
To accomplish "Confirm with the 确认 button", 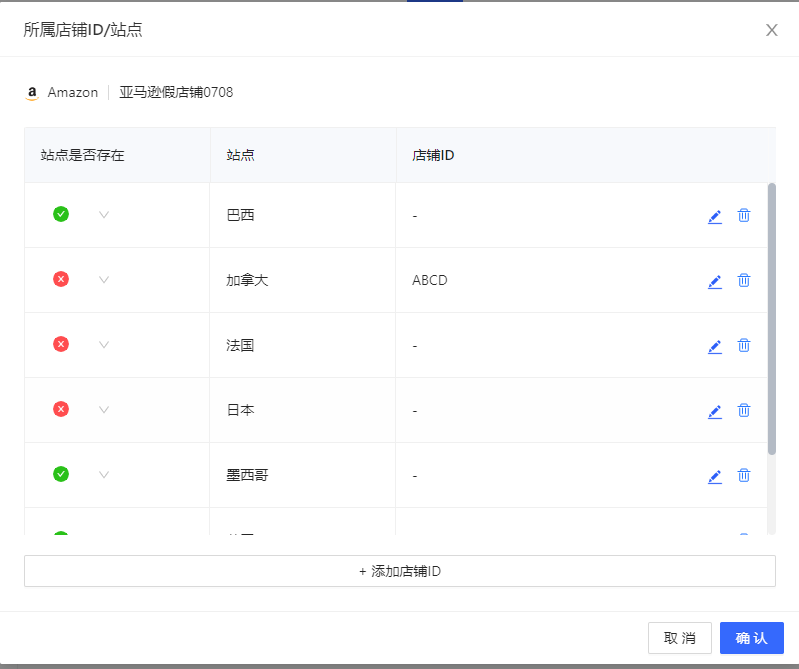I will coord(752,638).
